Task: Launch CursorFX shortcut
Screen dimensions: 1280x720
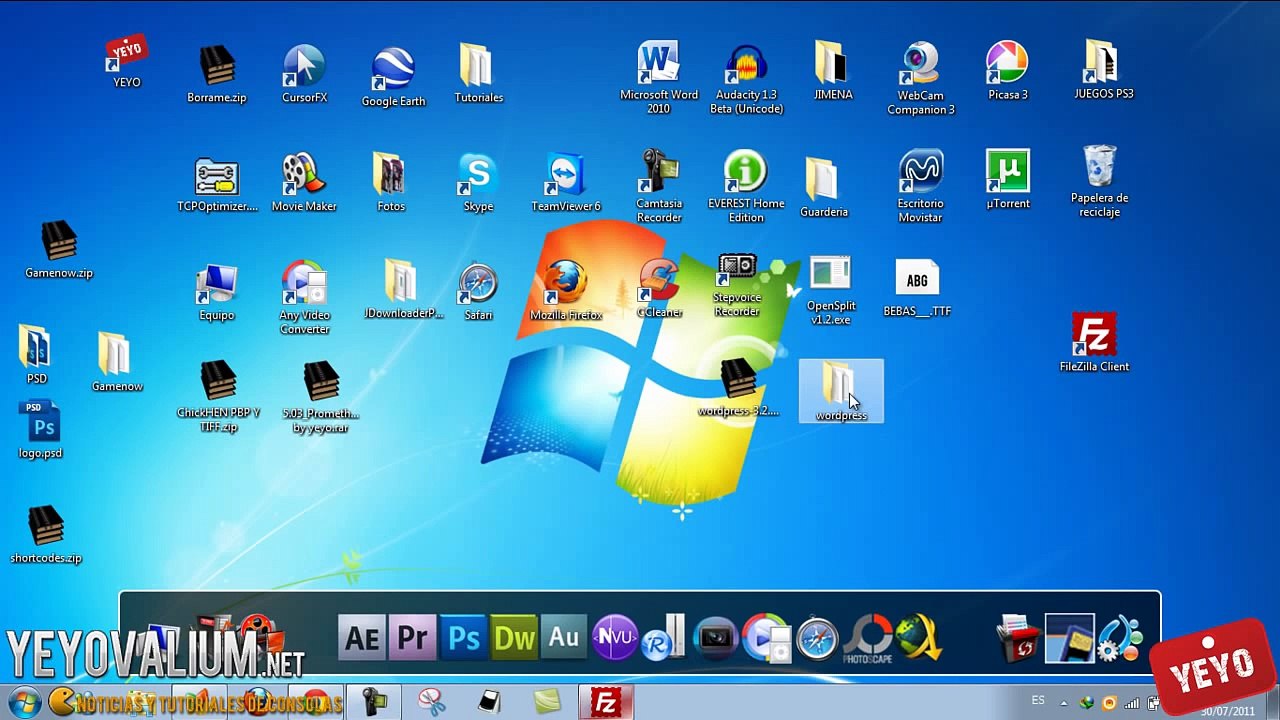Action: pos(304,73)
